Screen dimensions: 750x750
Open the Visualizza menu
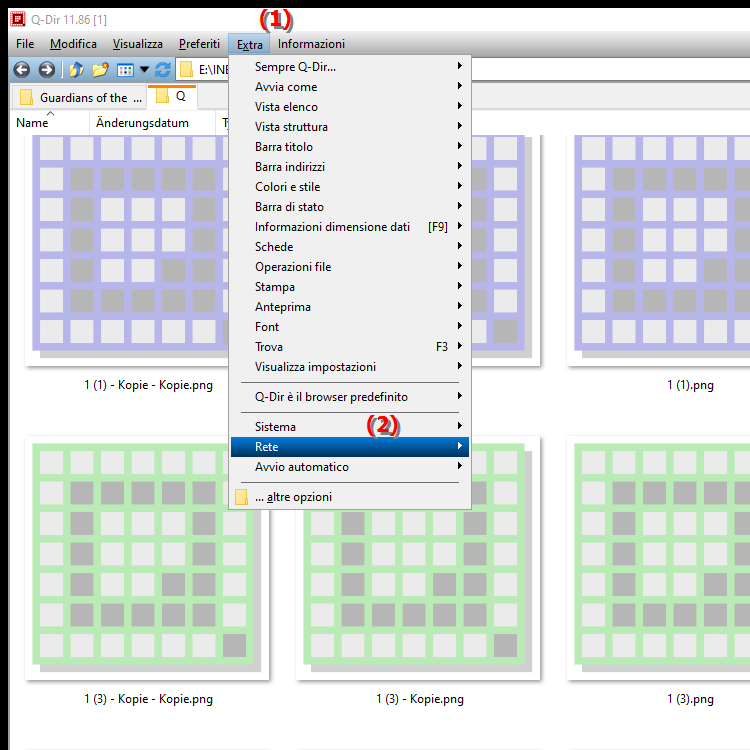pyautogui.click(x=138, y=44)
